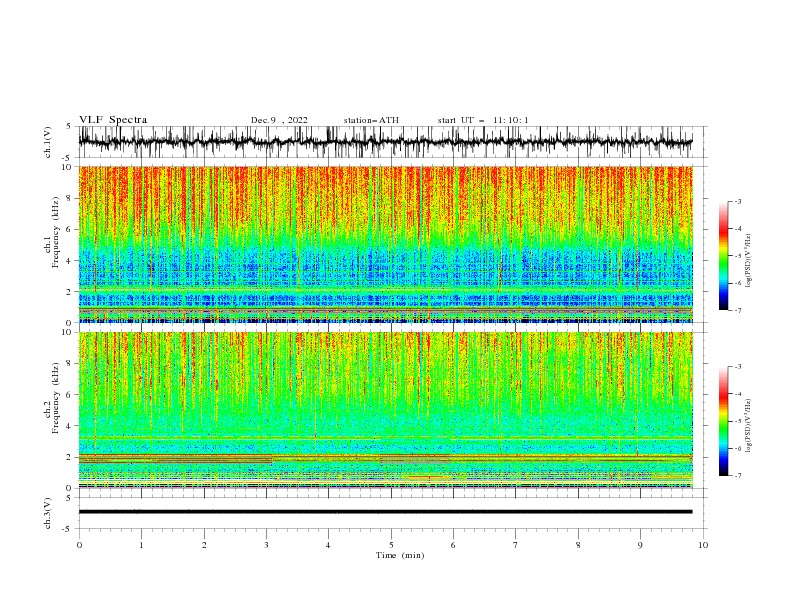This screenshot has height=612, width=792.
Task: Click the upper color scale bar for ch.1
Action: click(x=723, y=256)
